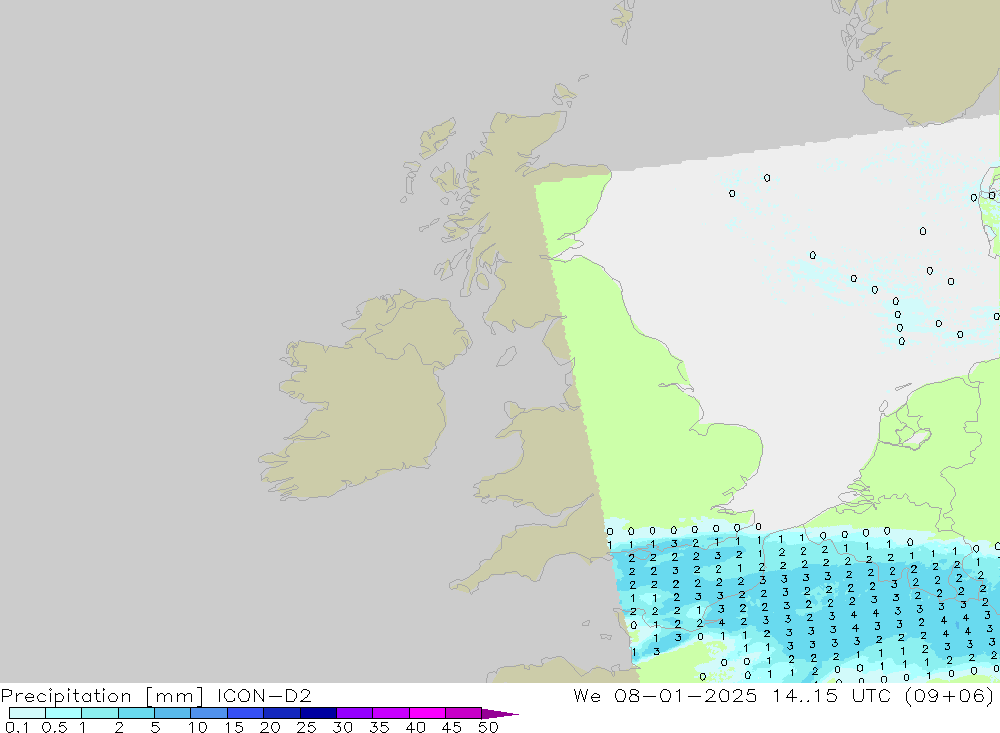Click the 2–5 mm legend color swatch
1000x733 pixels.
click(x=136, y=713)
